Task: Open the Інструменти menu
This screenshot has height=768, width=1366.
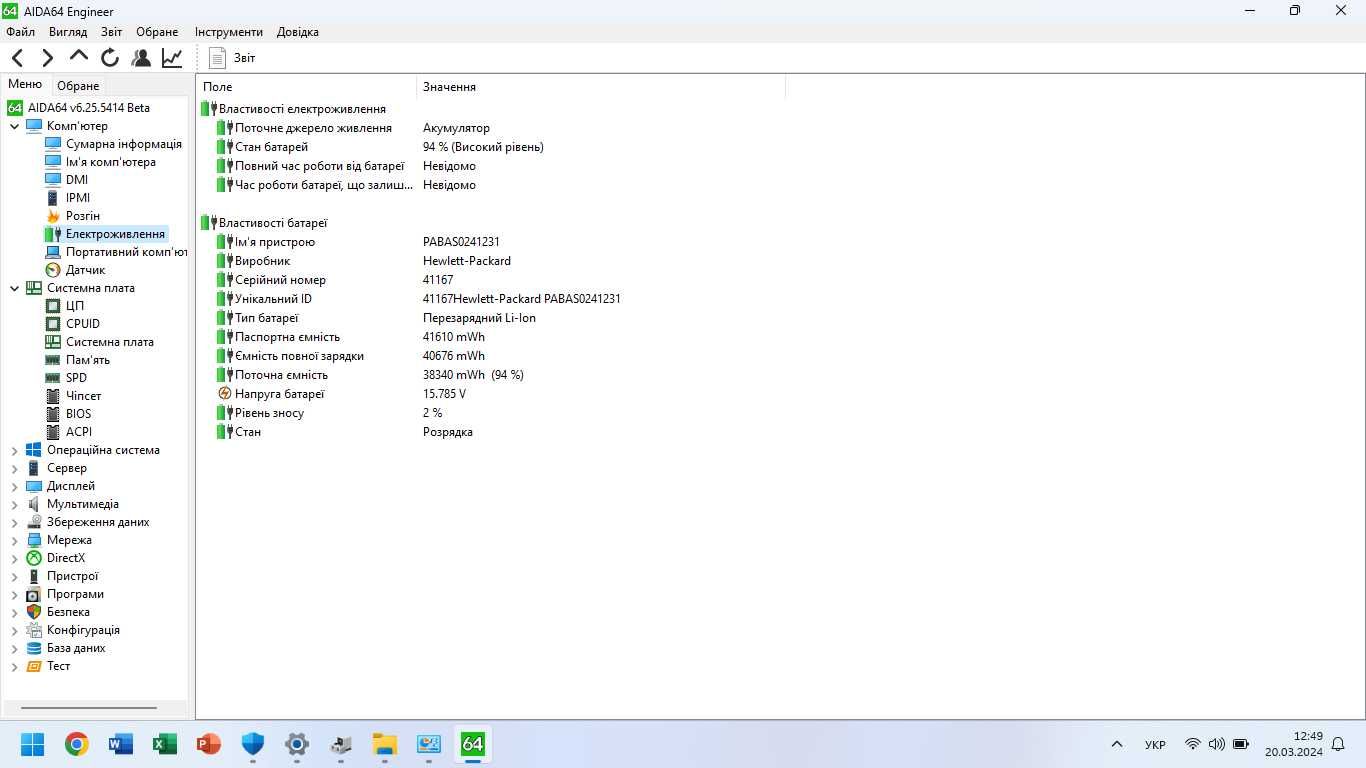Action: click(x=229, y=32)
